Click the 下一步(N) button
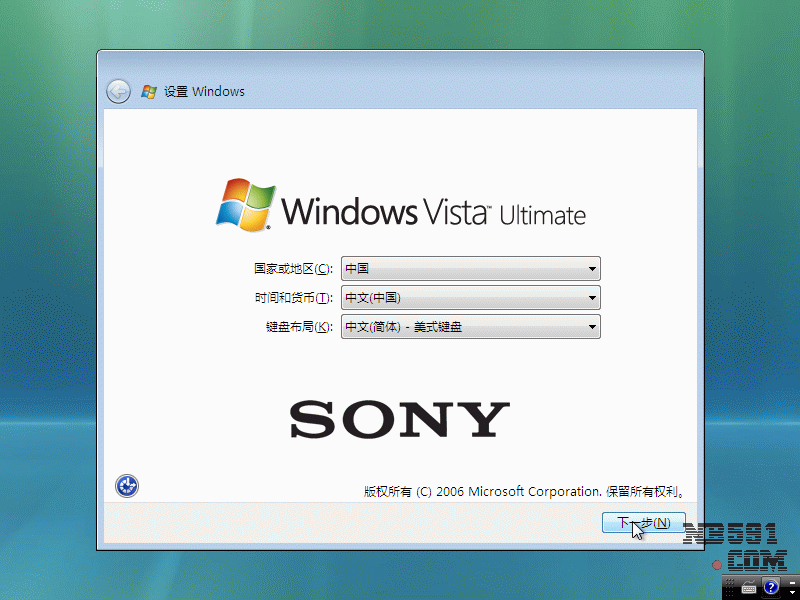This screenshot has width=800, height=600. 643,522
